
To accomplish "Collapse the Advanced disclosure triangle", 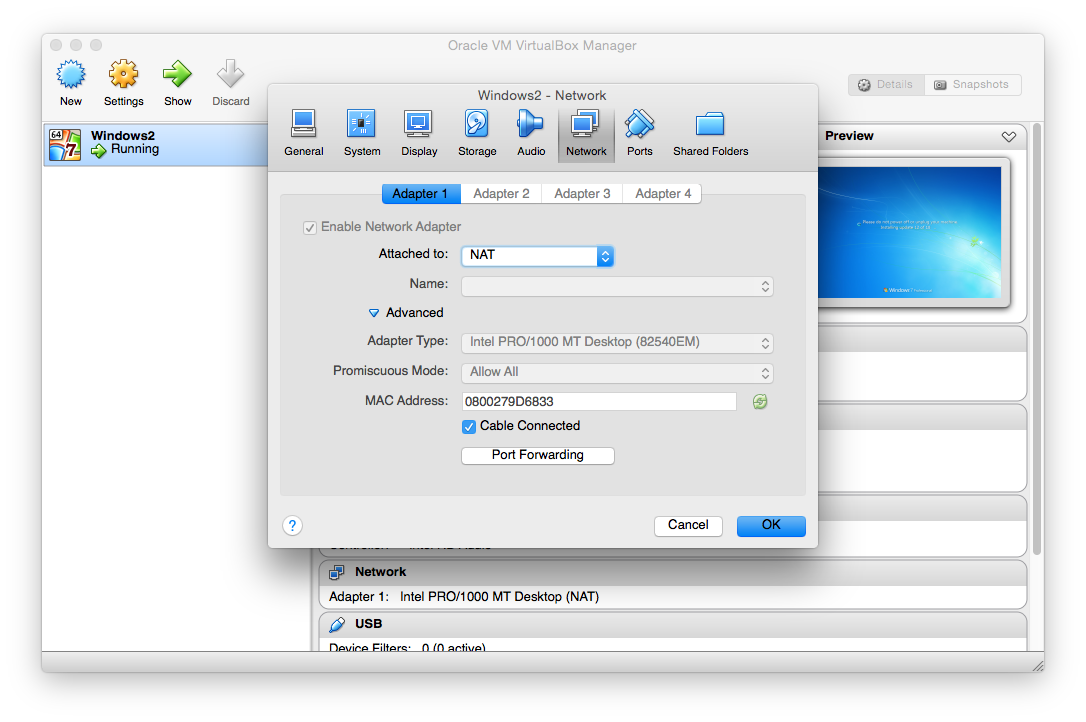I will pos(374,313).
